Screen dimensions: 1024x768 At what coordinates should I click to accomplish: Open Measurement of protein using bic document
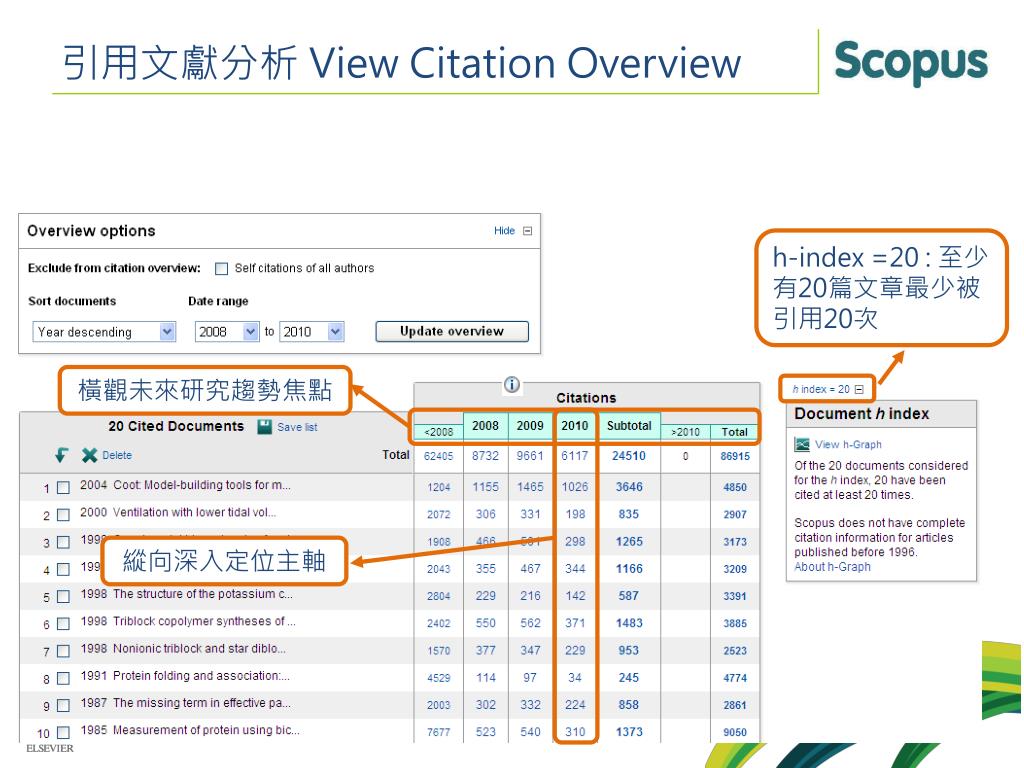[x=206, y=730]
